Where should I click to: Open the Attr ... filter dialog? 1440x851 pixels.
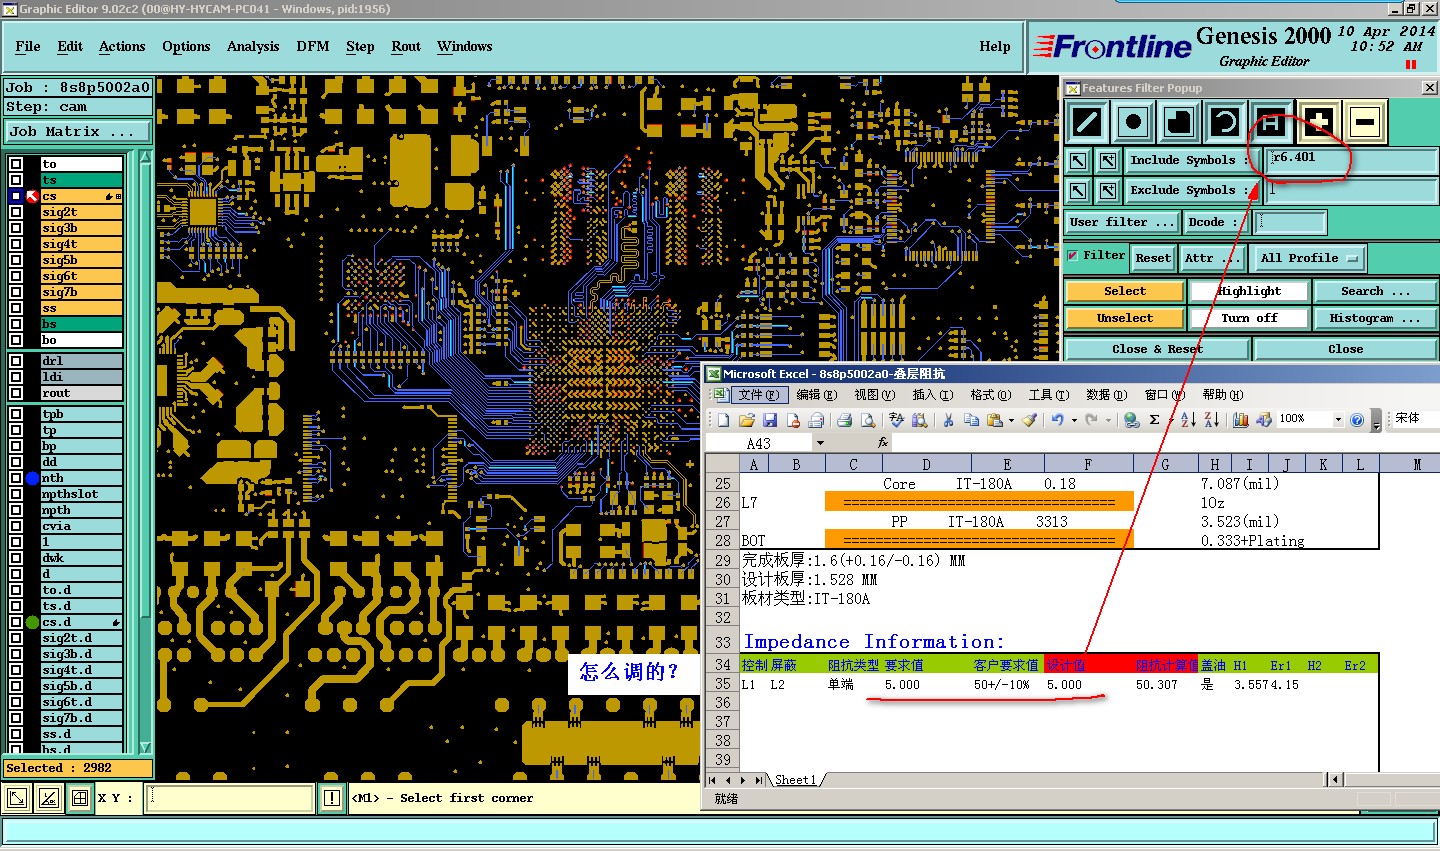point(1212,258)
